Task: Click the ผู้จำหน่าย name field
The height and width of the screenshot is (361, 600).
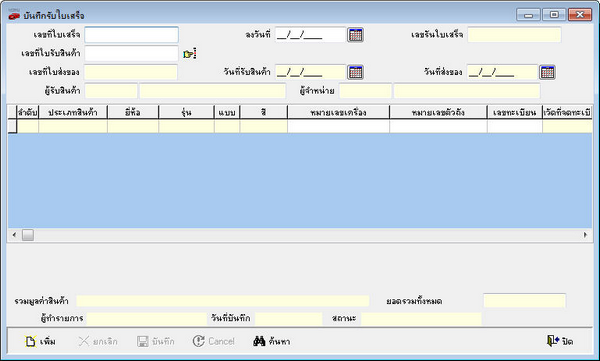Action: pos(467,91)
